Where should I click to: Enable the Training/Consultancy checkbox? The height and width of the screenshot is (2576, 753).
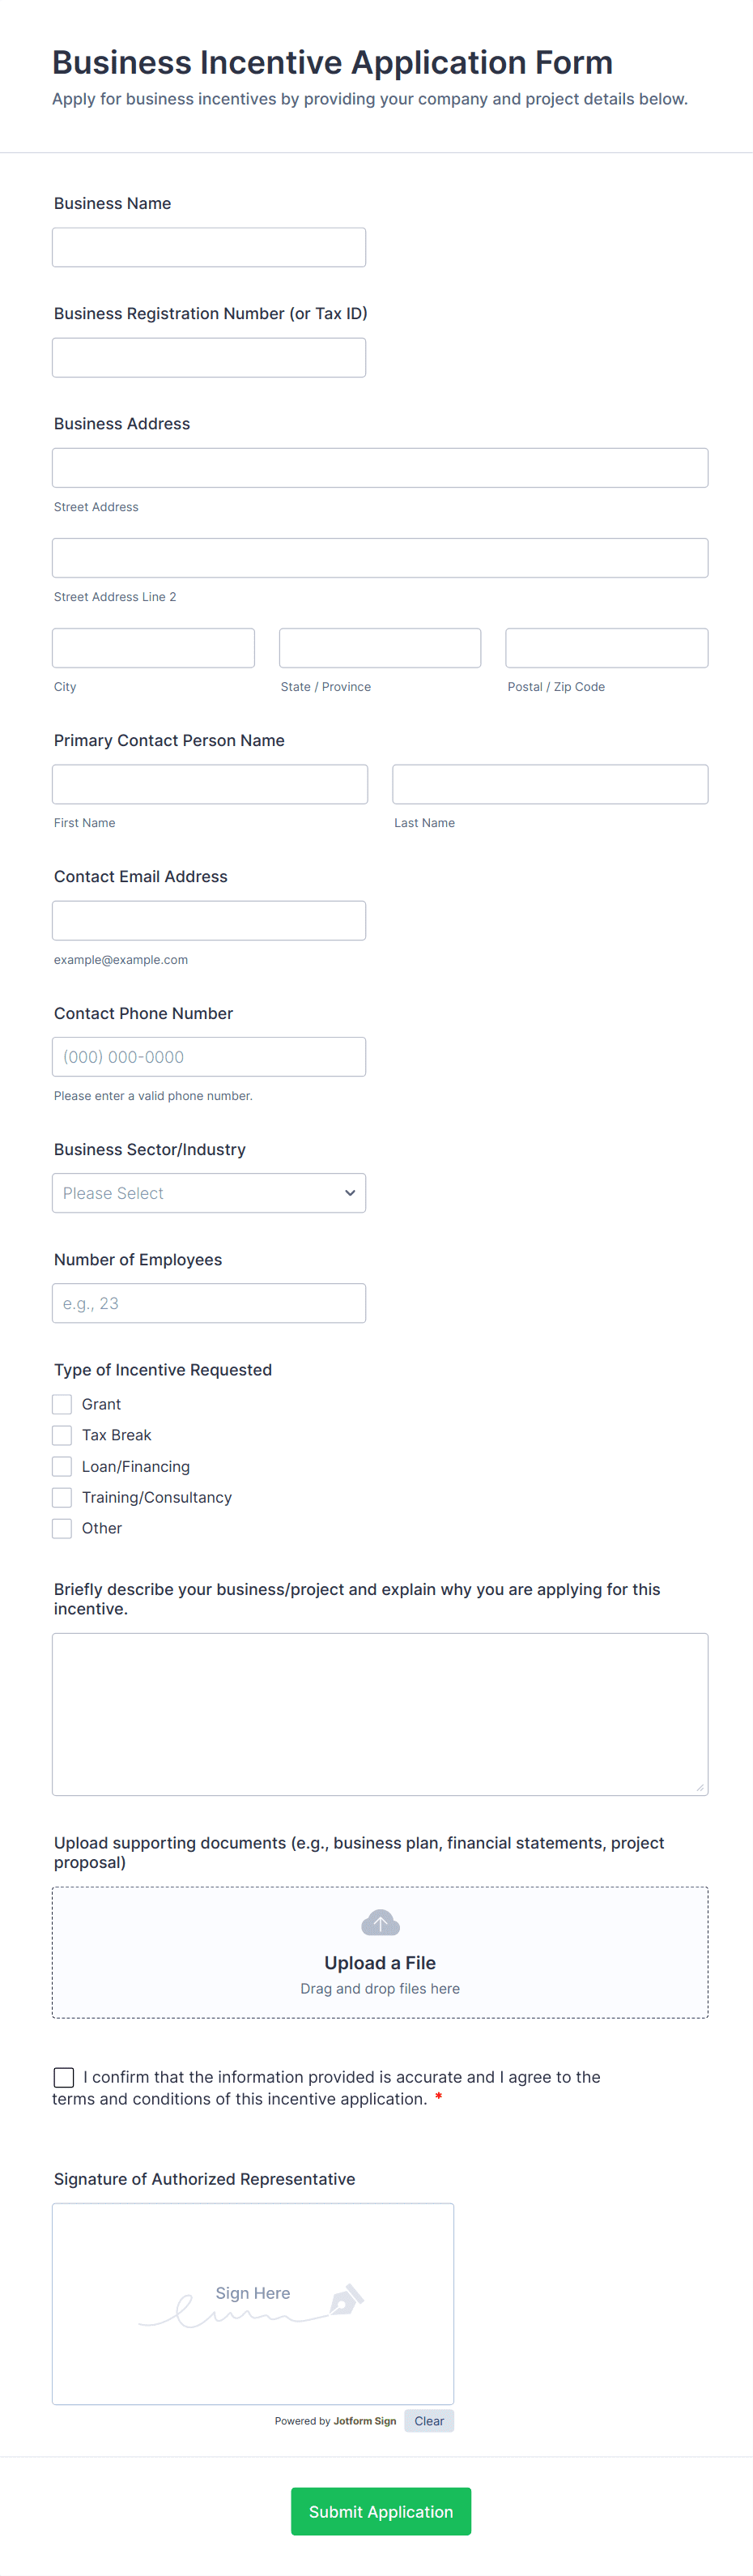point(62,1497)
